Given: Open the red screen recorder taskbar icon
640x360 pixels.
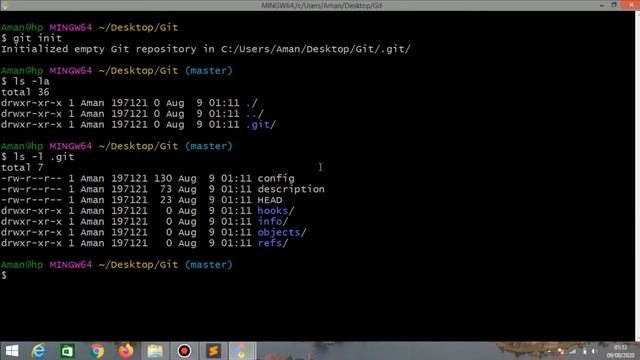Looking at the screenshot, I should (x=184, y=351).
